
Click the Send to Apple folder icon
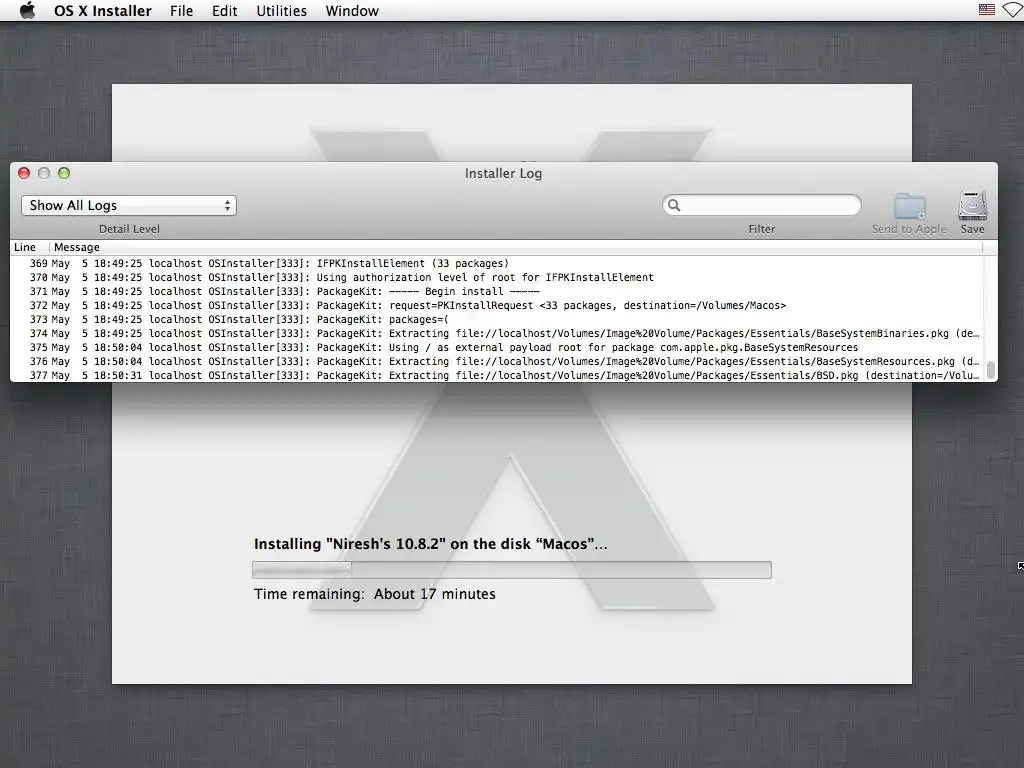coord(910,206)
